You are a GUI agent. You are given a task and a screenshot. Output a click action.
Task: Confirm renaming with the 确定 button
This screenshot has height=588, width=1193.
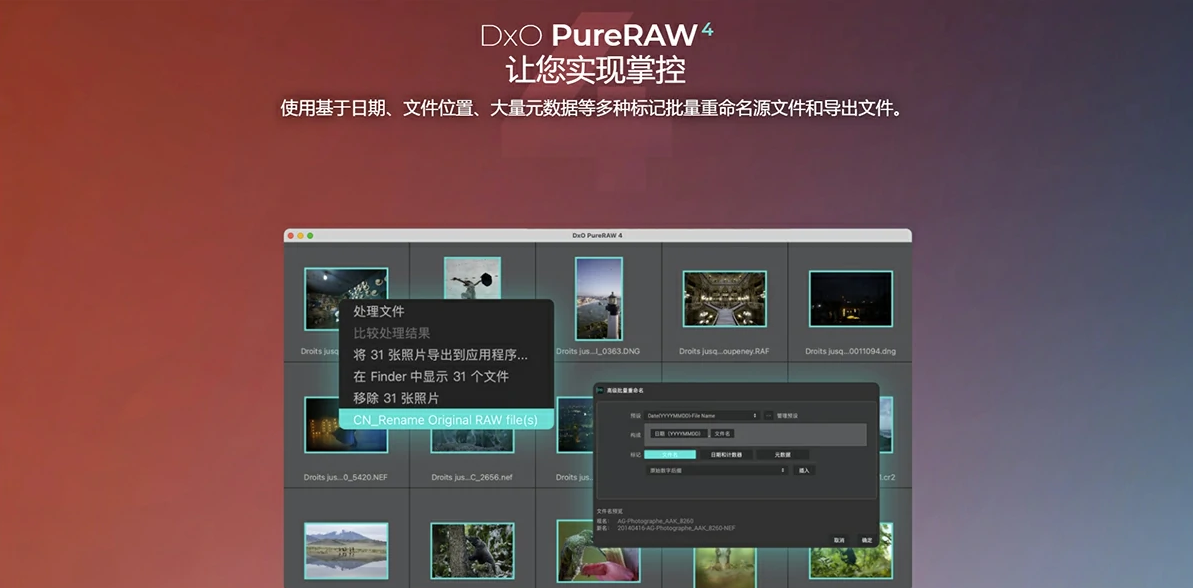click(867, 539)
